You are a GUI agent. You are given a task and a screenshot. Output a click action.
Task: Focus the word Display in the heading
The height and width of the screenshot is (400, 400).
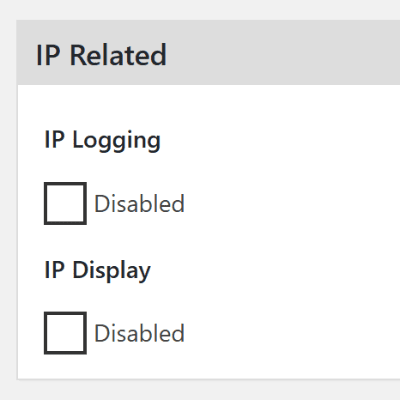(x=112, y=271)
